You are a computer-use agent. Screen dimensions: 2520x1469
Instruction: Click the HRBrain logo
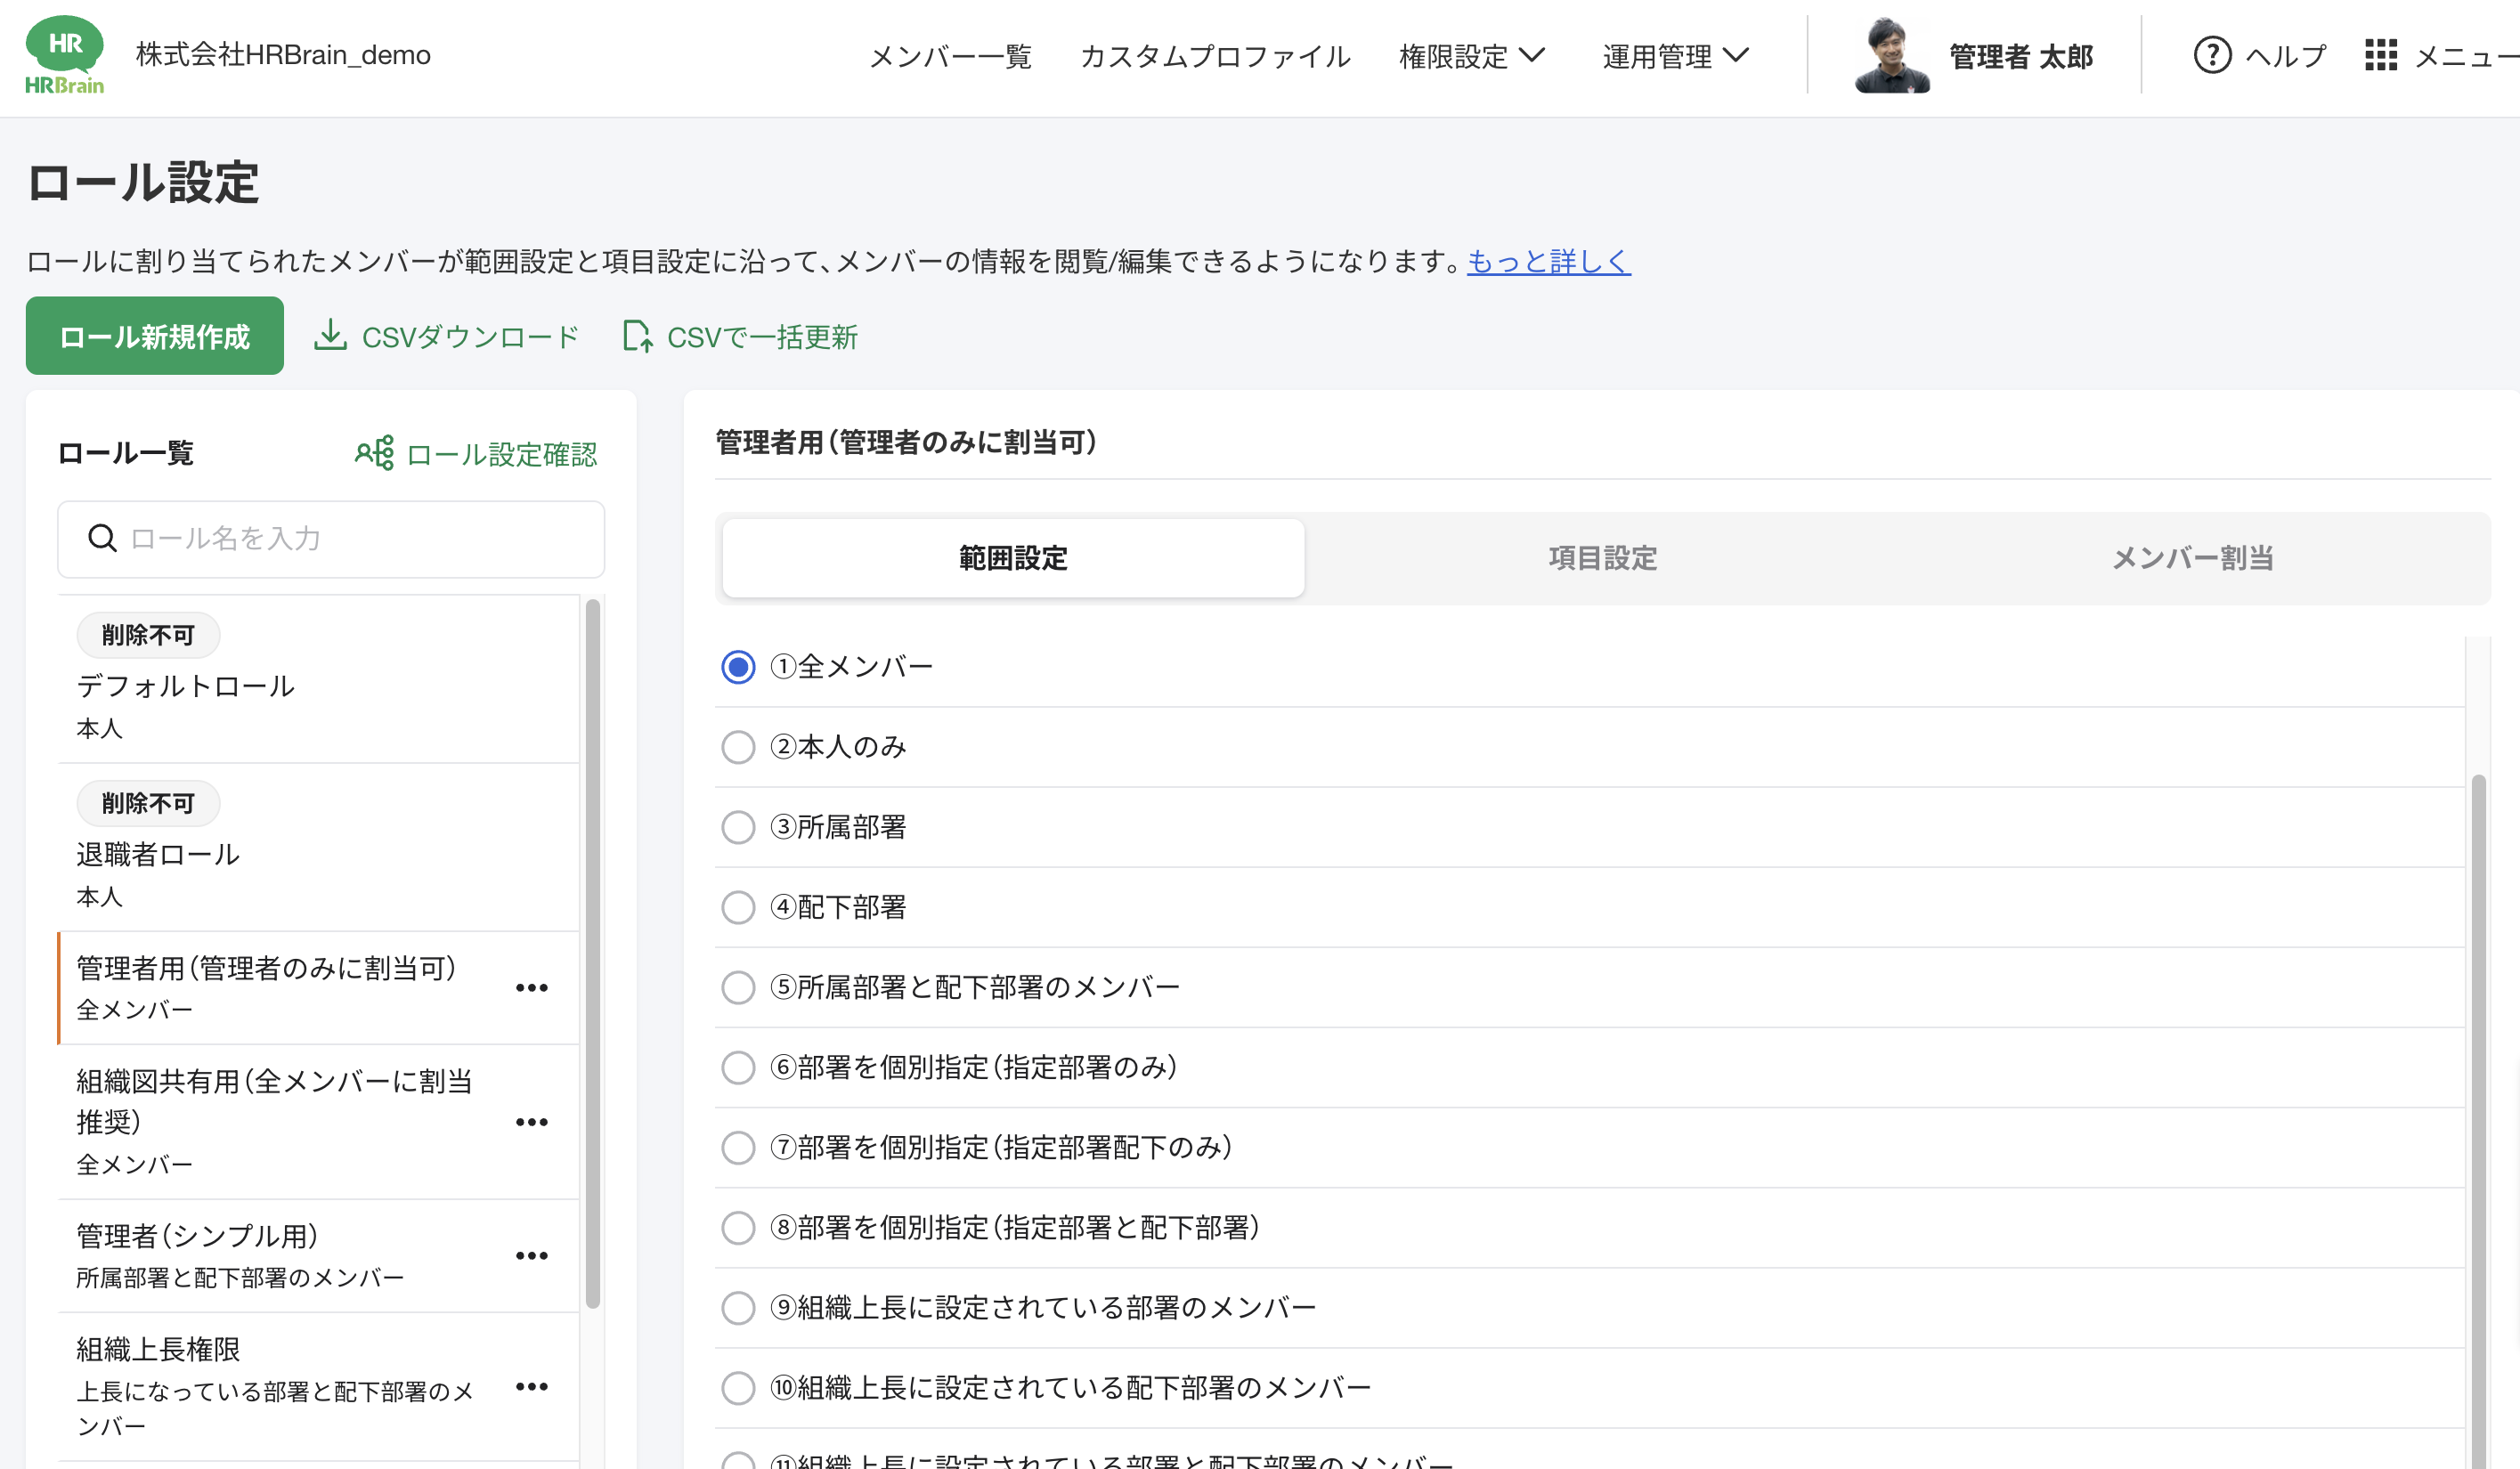[x=63, y=55]
